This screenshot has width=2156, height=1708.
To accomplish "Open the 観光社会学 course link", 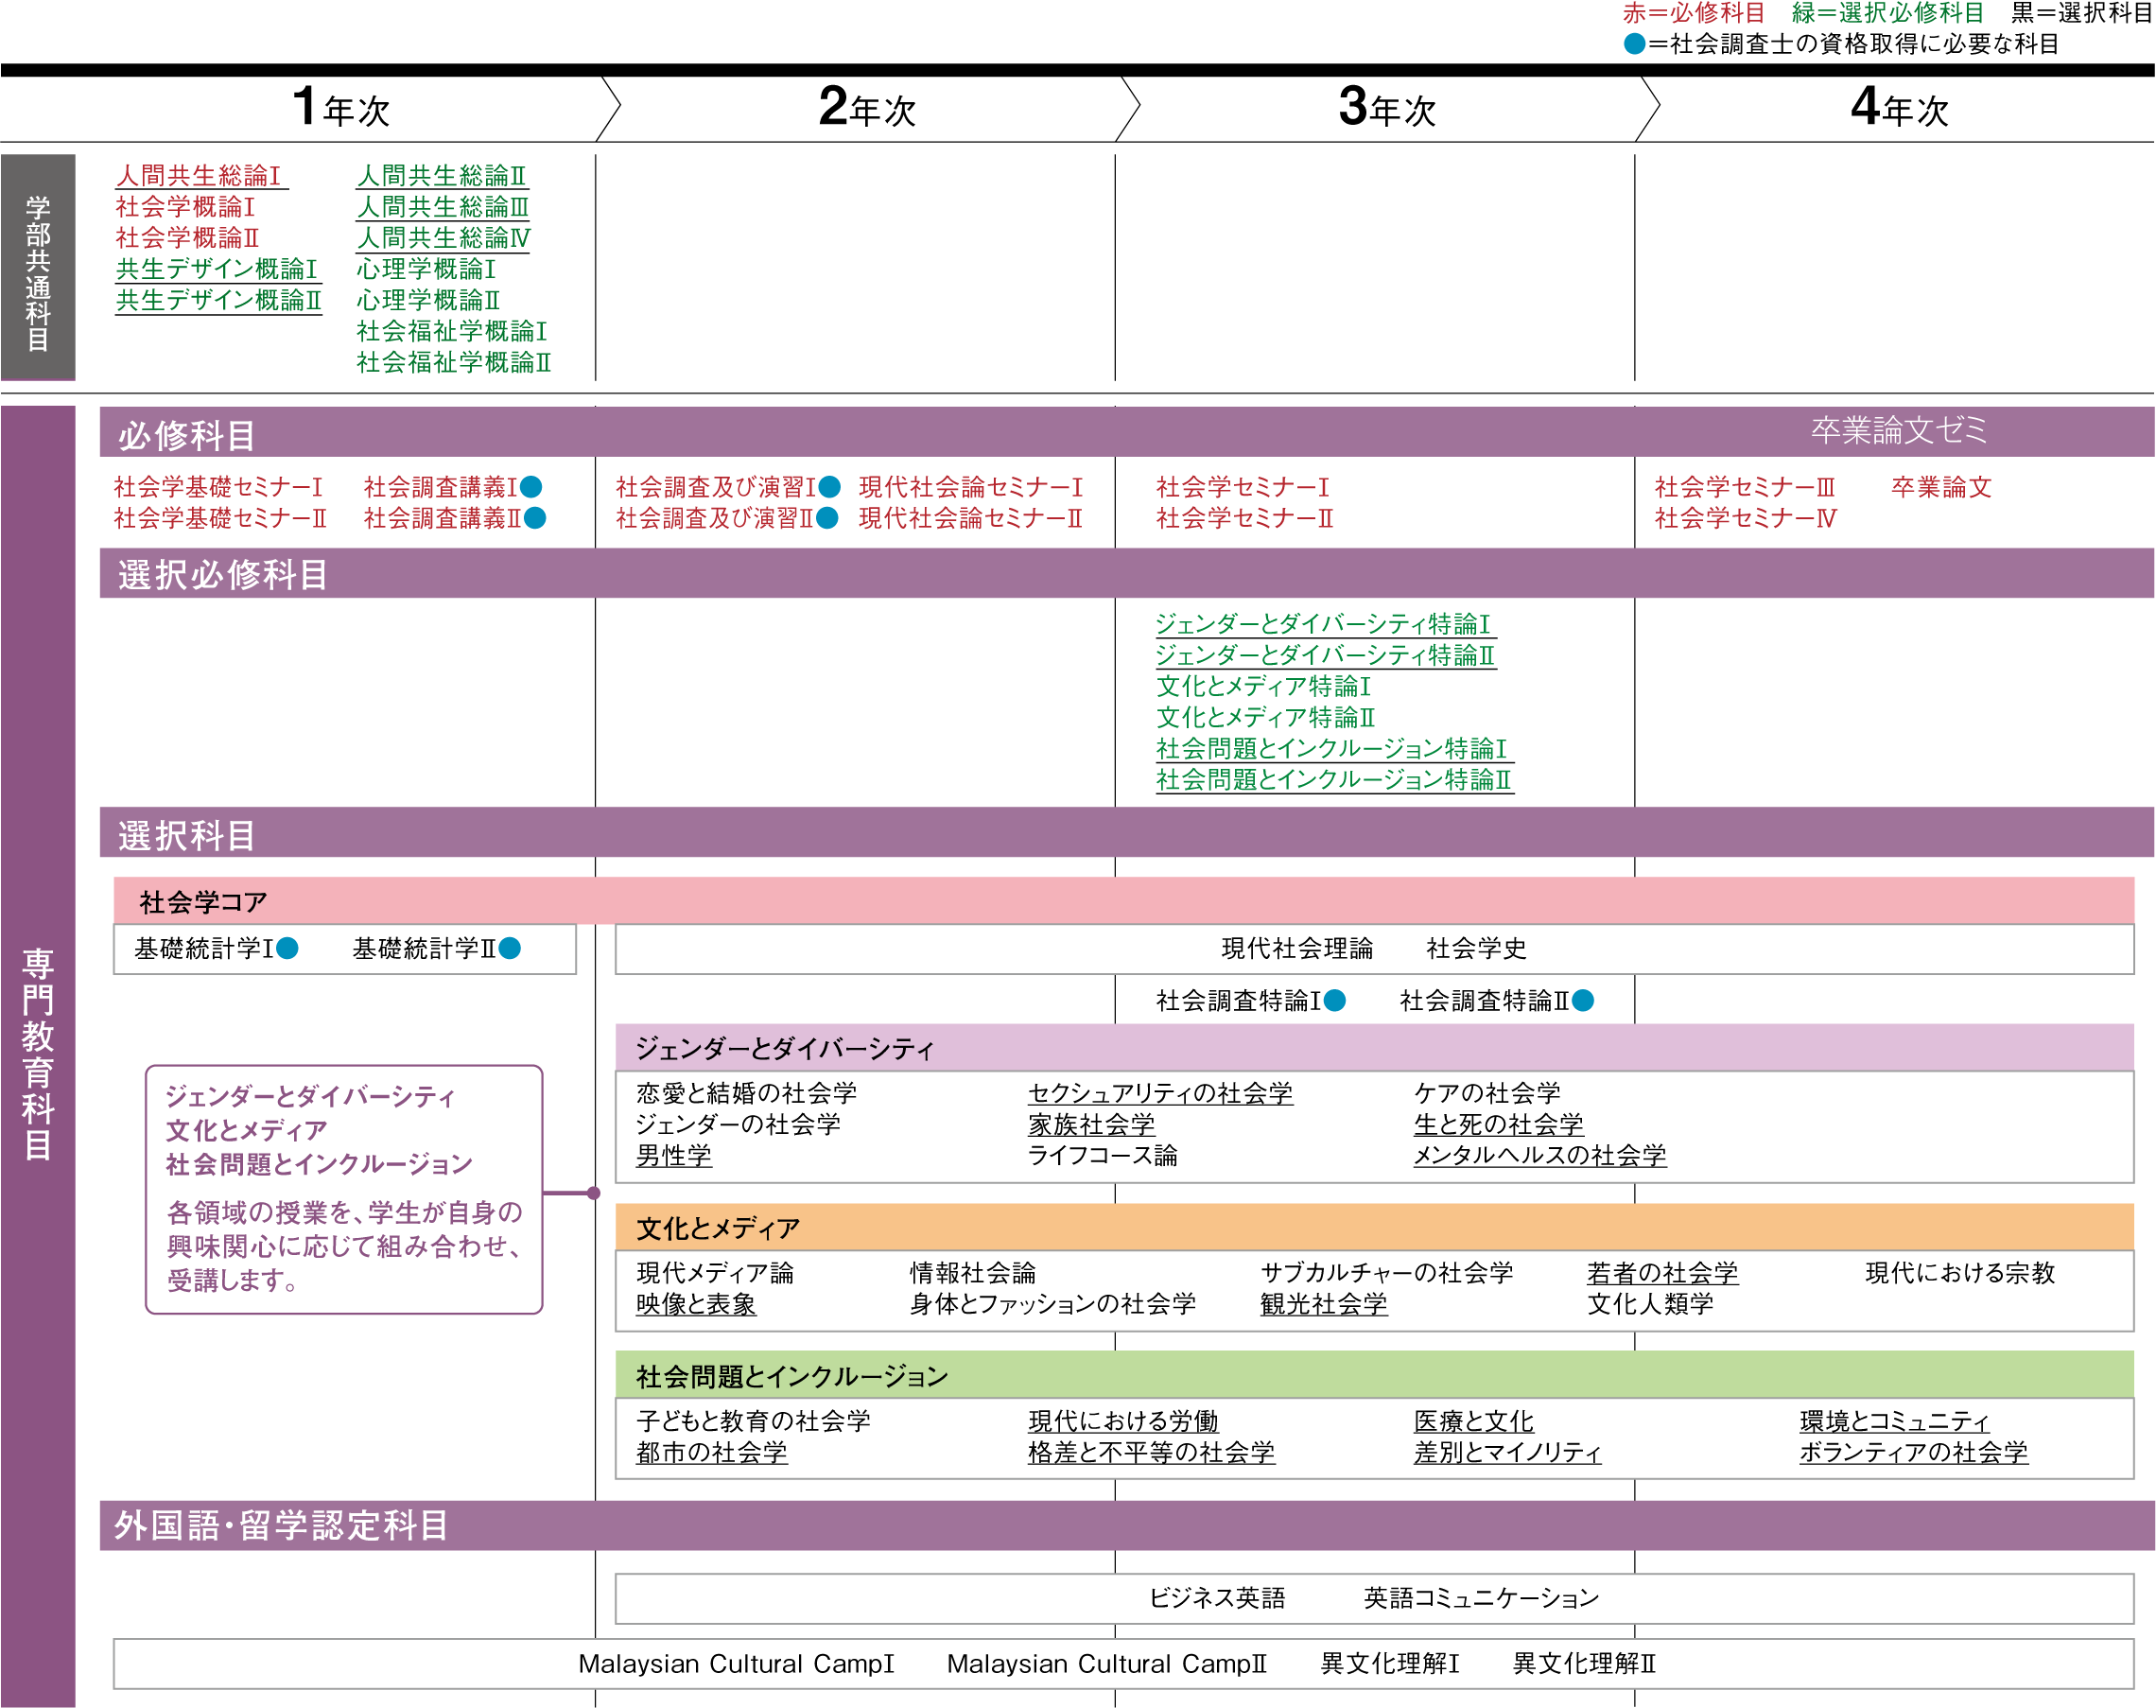I will pos(1323,1304).
